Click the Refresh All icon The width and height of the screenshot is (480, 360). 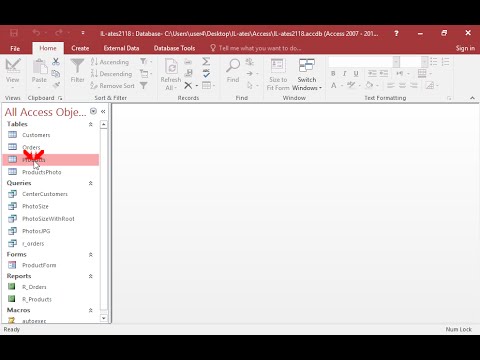(171, 66)
